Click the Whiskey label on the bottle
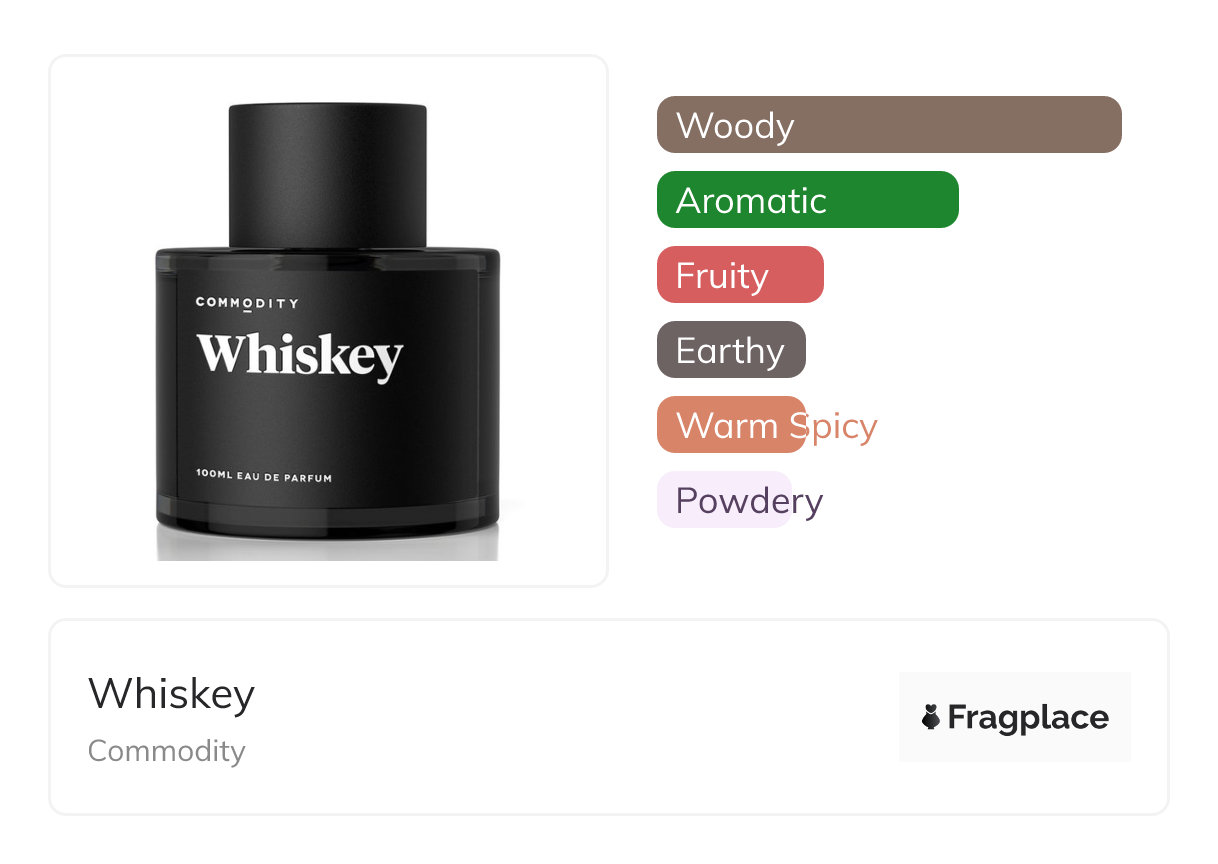This screenshot has width=1218, height=864. click(299, 356)
